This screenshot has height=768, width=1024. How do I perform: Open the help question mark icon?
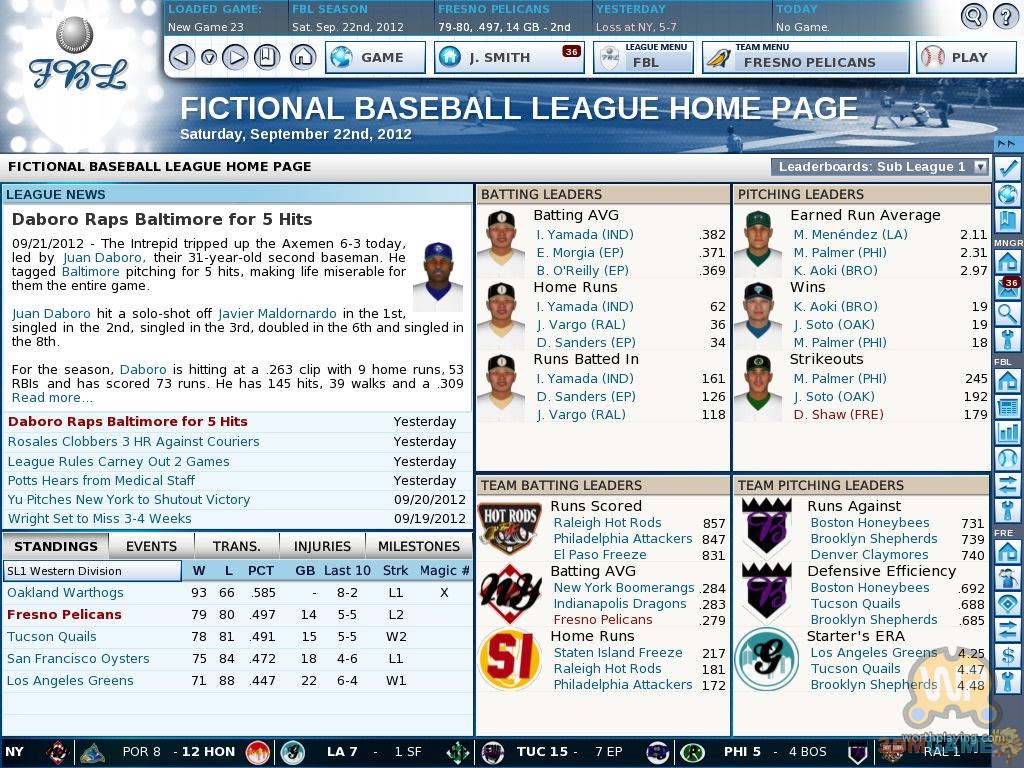pyautogui.click(x=1004, y=16)
